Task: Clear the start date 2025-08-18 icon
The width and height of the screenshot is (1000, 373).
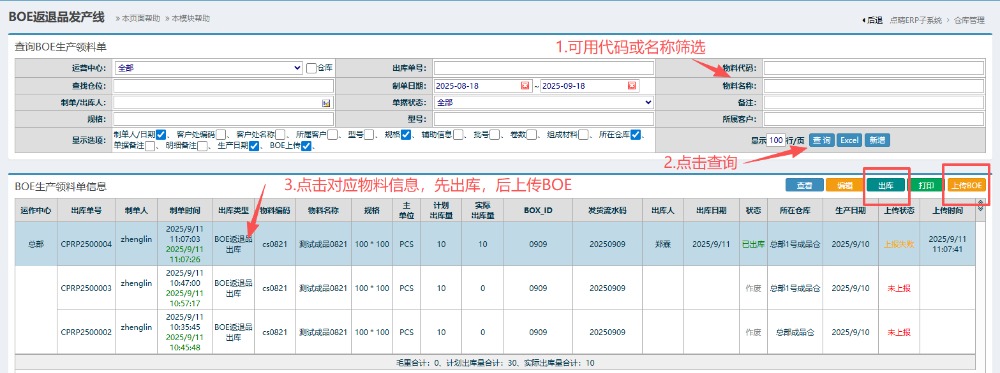Action: click(525, 85)
